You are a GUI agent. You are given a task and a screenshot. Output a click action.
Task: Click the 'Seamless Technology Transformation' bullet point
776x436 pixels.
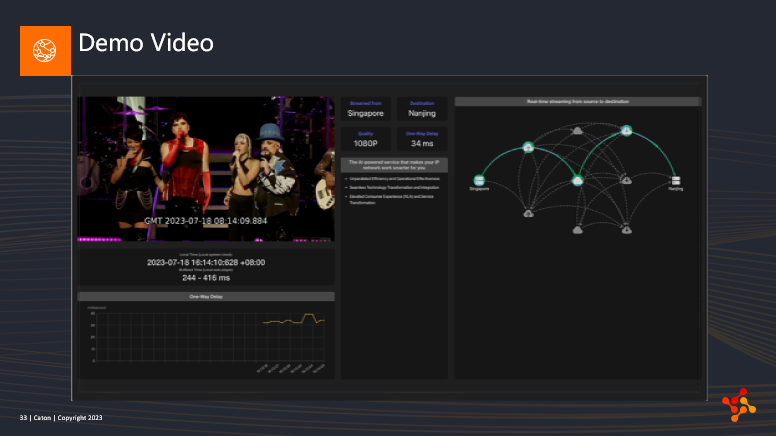point(392,188)
